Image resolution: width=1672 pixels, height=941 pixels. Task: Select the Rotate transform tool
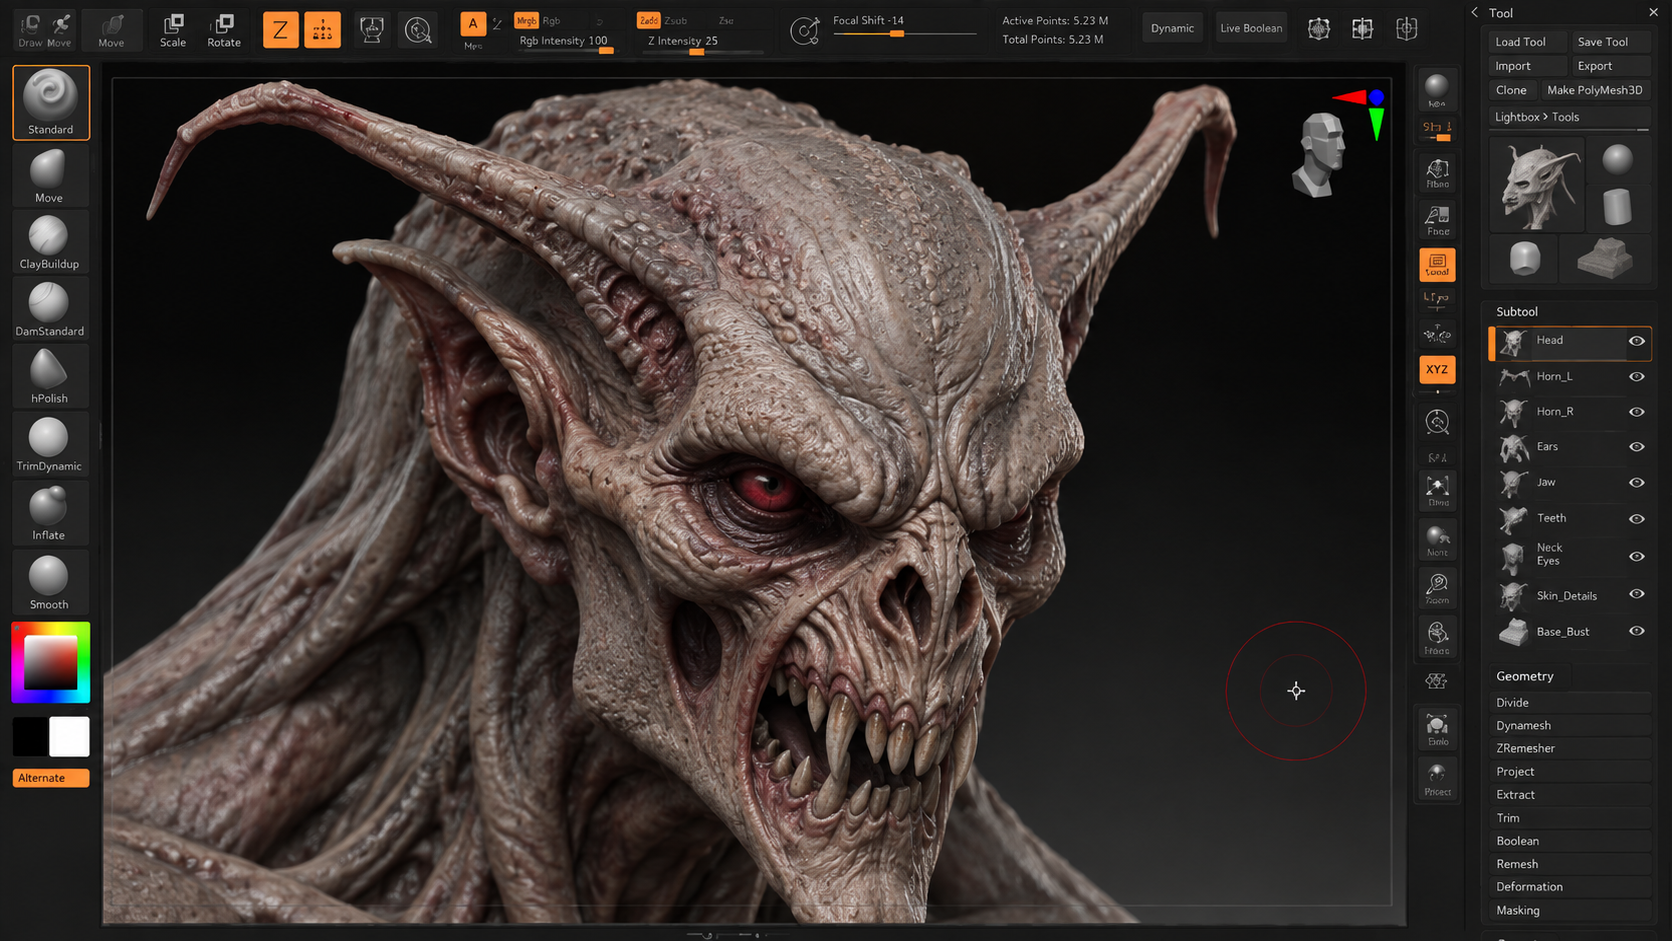click(224, 29)
